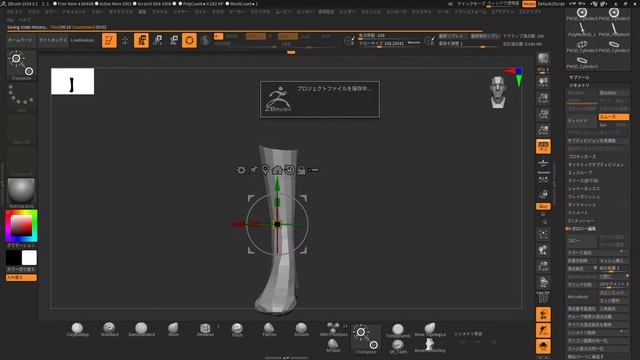
Task: Select the Standard brush
Action: point(109,329)
